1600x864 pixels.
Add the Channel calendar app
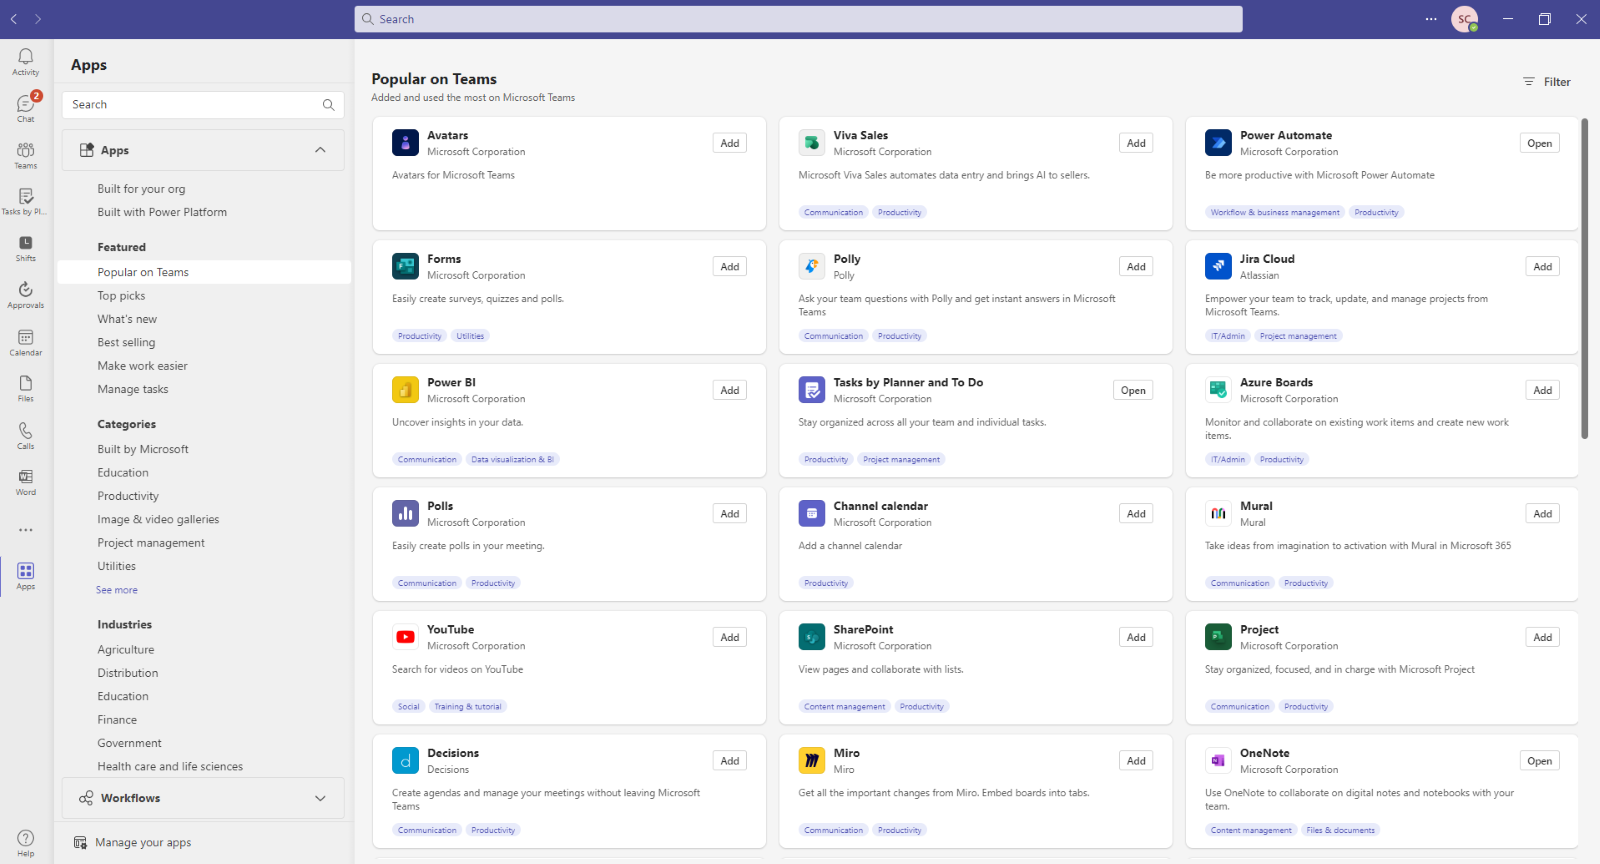click(x=1136, y=514)
